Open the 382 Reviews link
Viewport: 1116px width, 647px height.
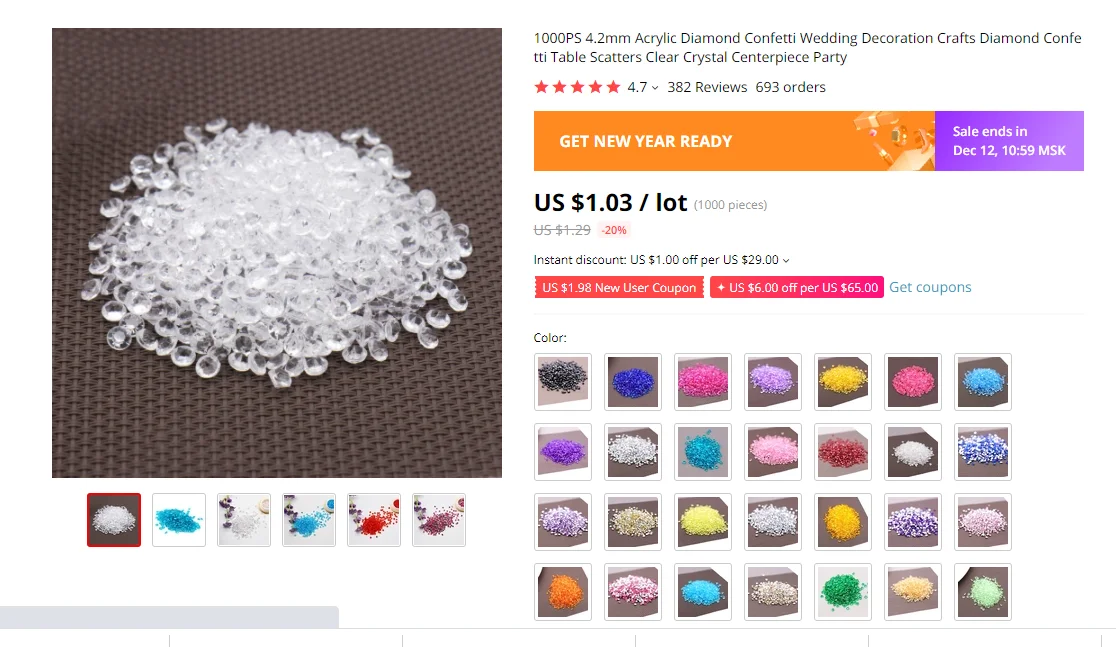(x=707, y=87)
